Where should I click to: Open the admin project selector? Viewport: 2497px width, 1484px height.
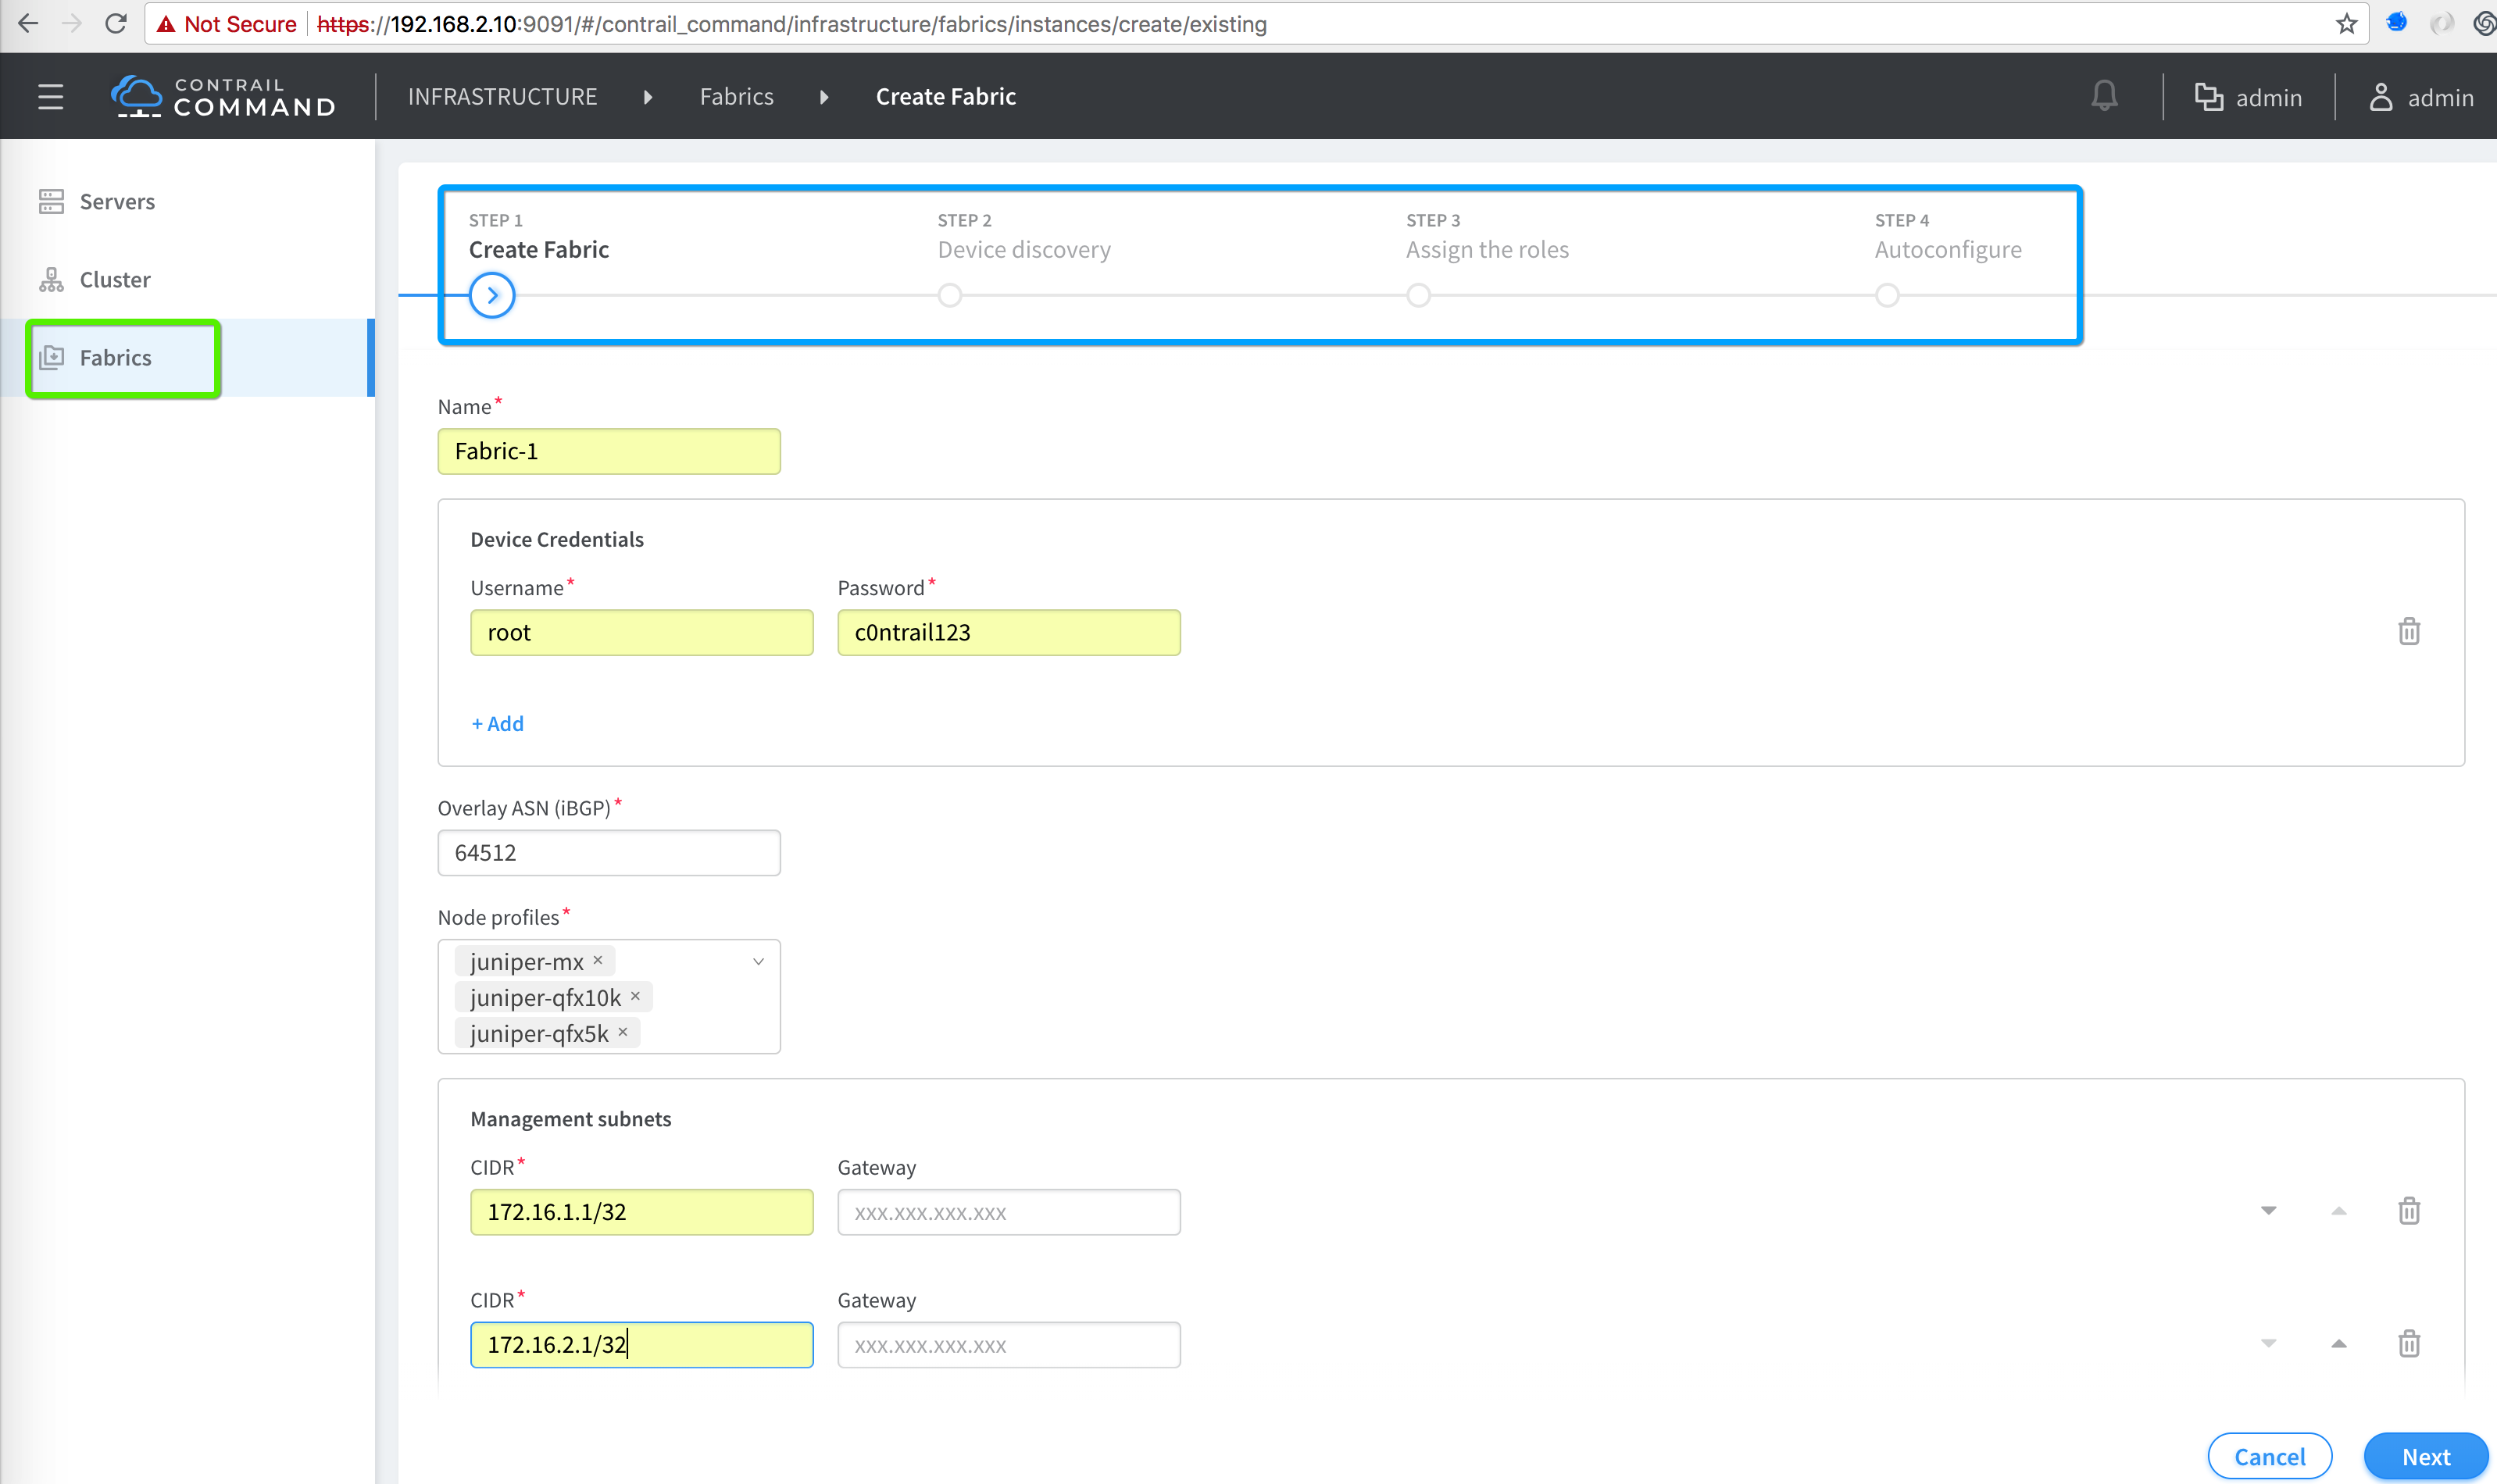(2248, 97)
